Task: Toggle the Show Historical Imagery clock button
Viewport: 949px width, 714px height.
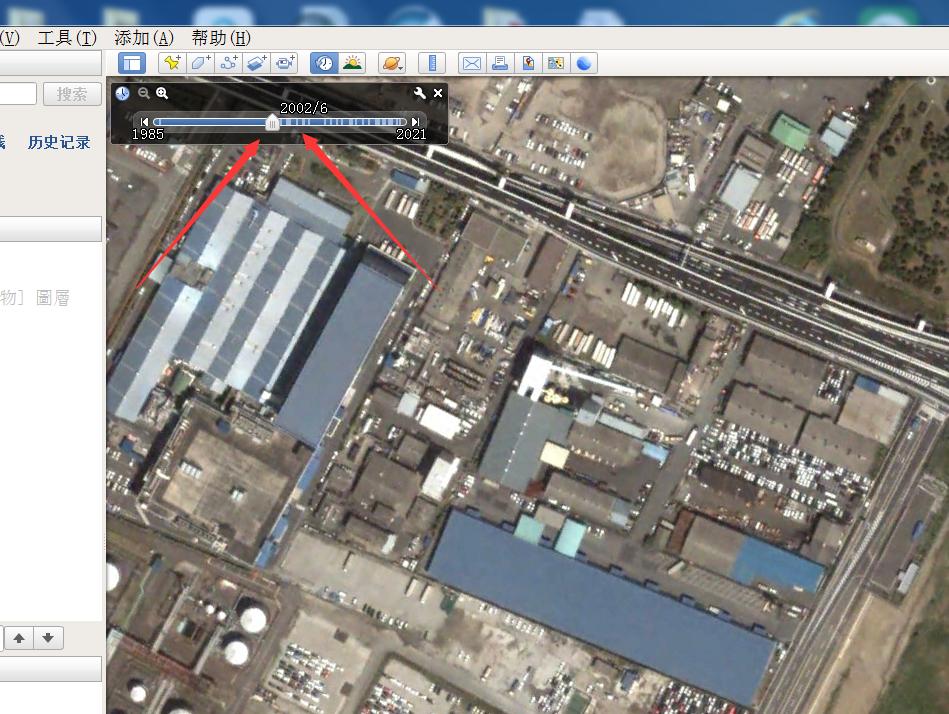Action: [322, 62]
